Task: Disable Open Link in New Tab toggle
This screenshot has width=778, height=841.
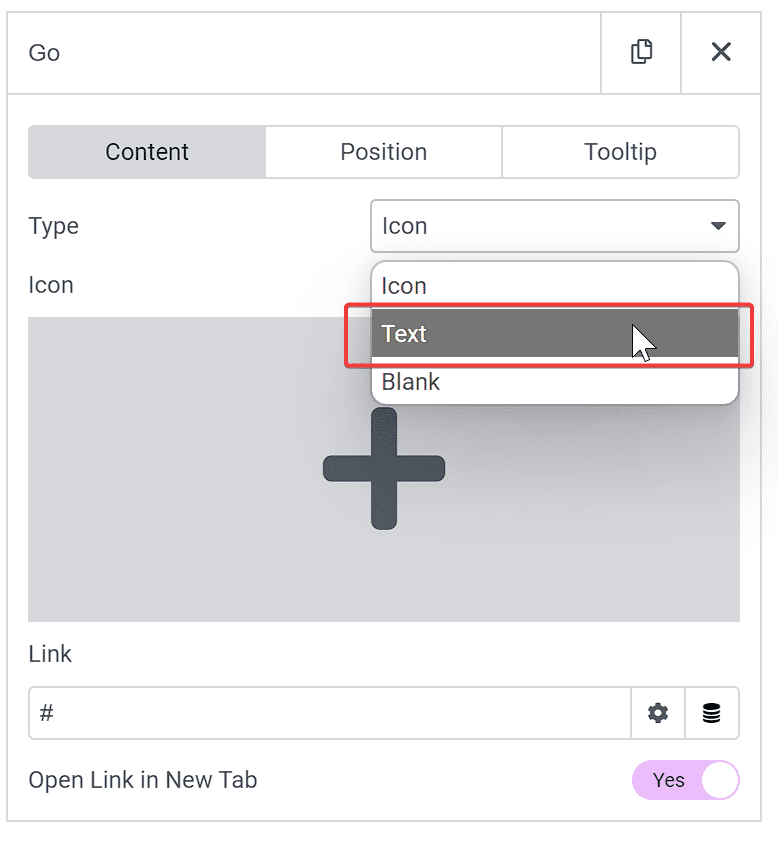Action: 685,780
